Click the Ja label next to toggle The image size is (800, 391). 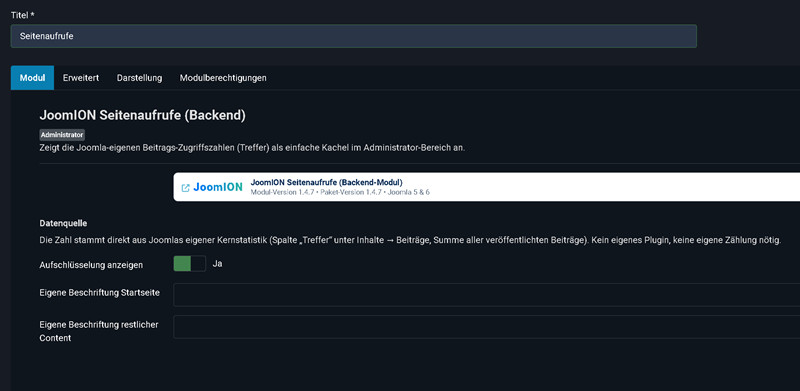coord(217,264)
